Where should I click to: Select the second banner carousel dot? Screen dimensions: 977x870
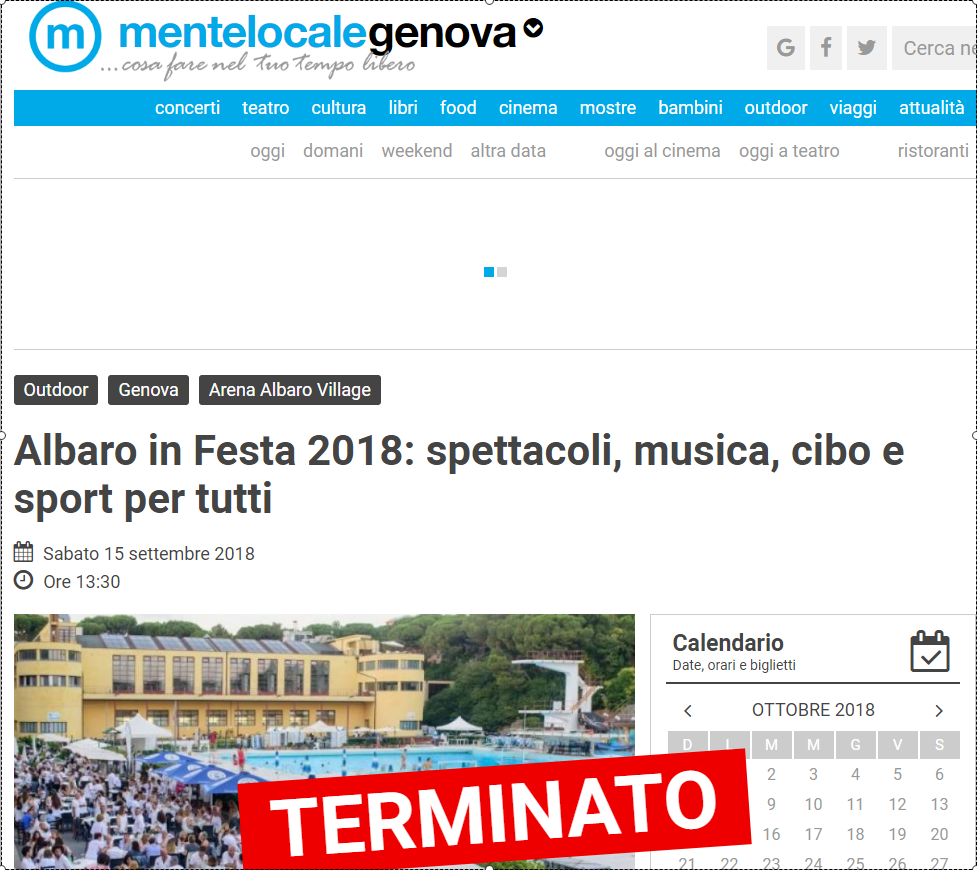point(502,272)
